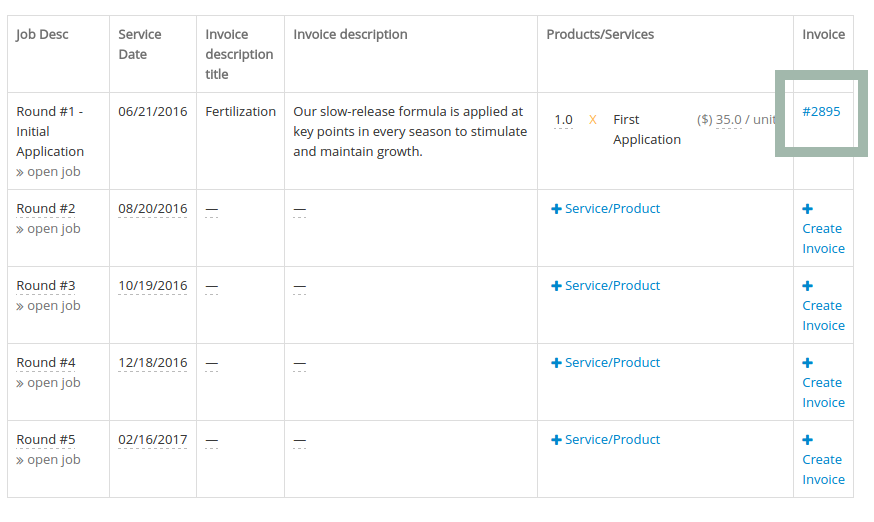Click plus icon for Round #5 Service/Product
874x522 pixels.
pos(556,439)
